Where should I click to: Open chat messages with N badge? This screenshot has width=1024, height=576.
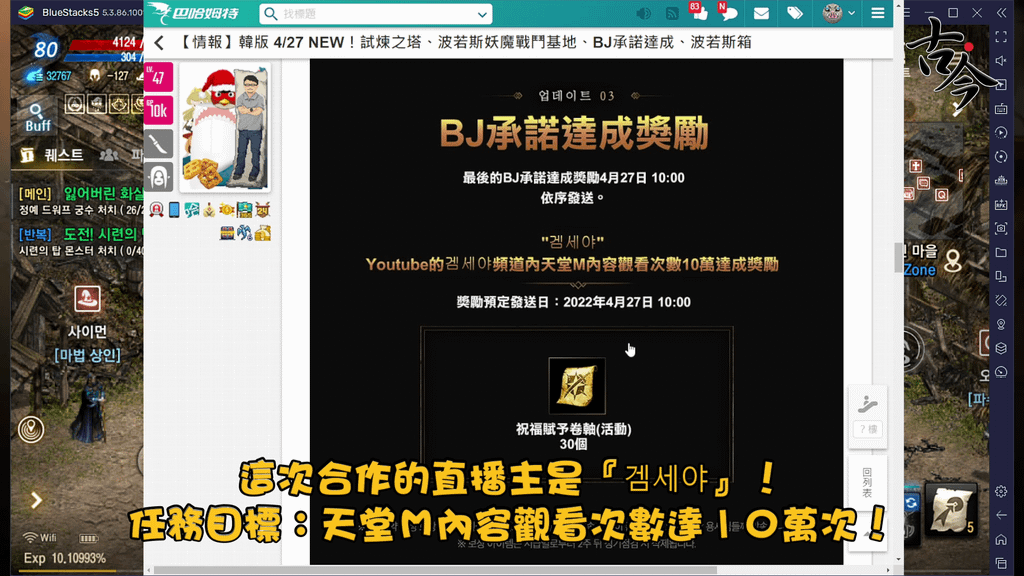728,12
